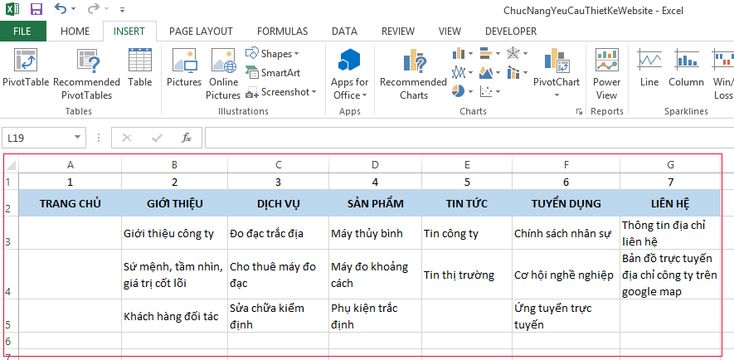Insert a Column sparkline
The width and height of the screenshot is (734, 360).
coord(686,68)
